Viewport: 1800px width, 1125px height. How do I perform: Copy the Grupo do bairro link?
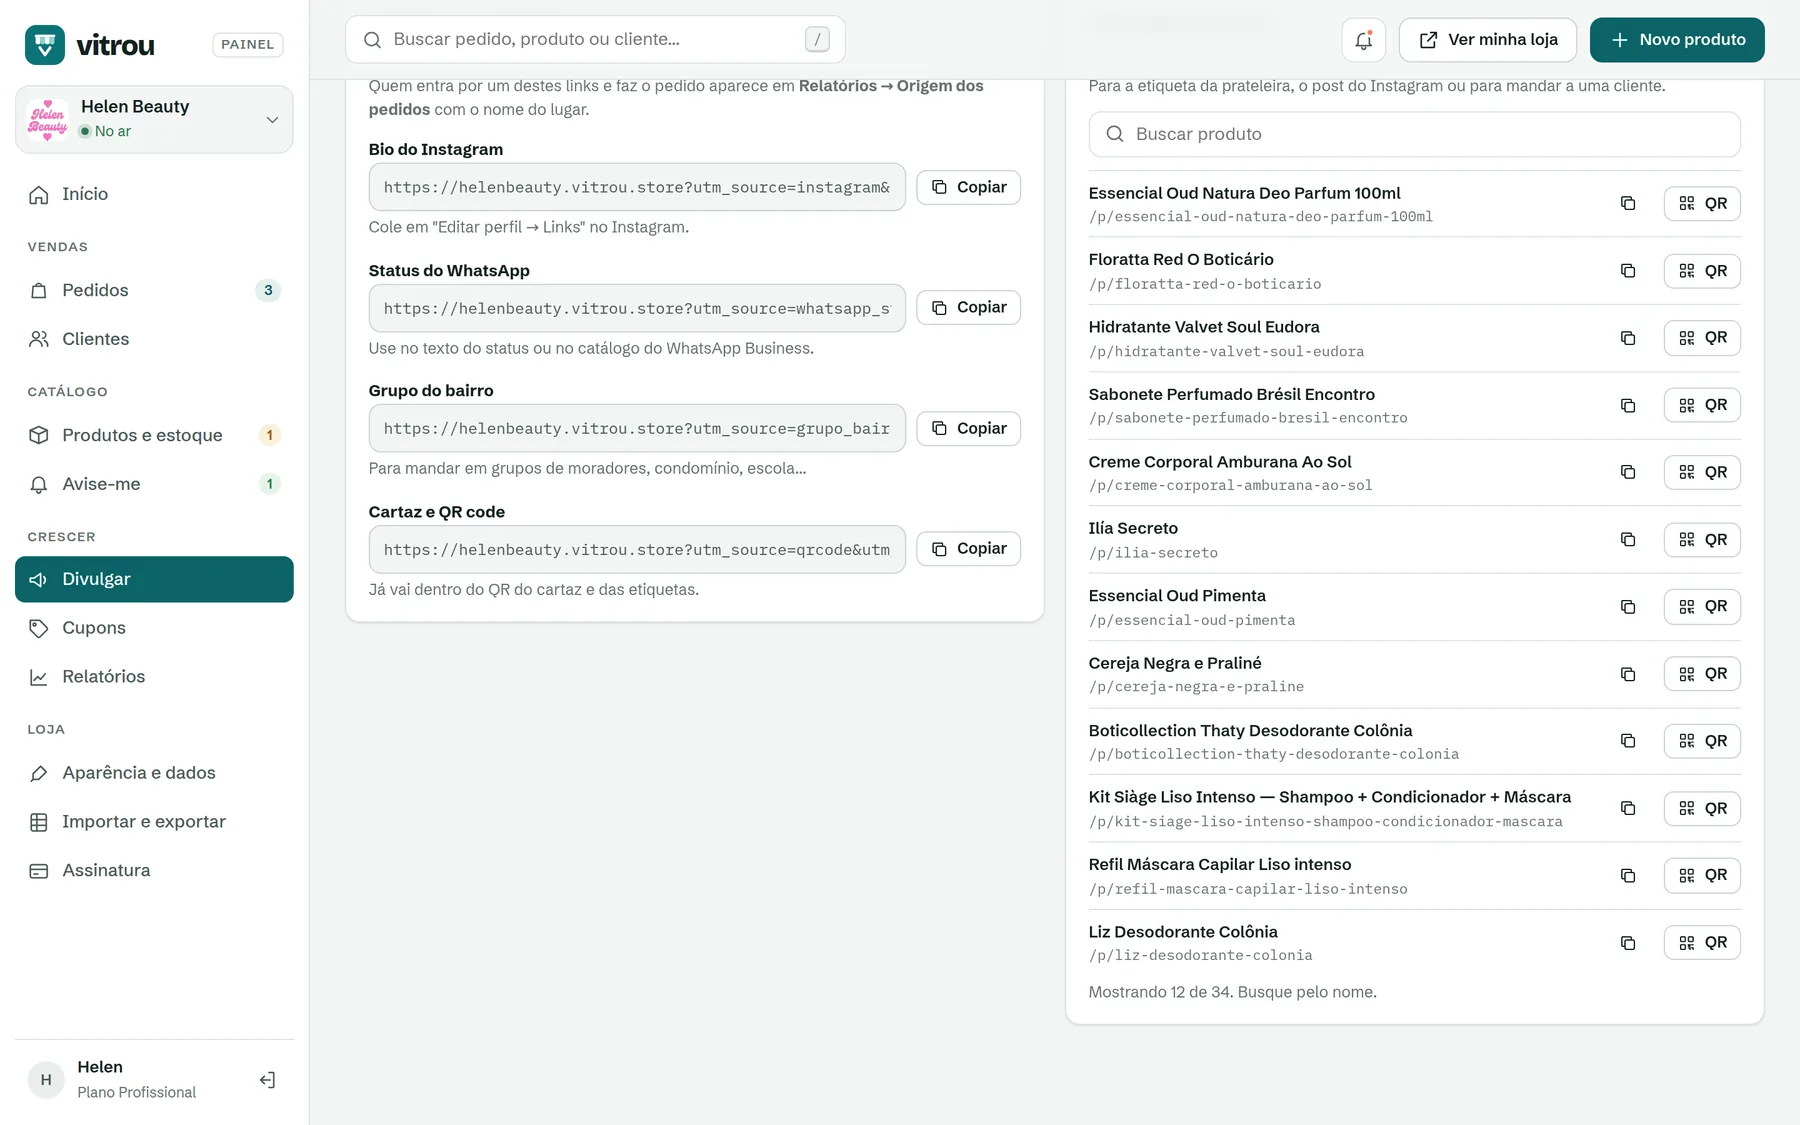click(968, 428)
